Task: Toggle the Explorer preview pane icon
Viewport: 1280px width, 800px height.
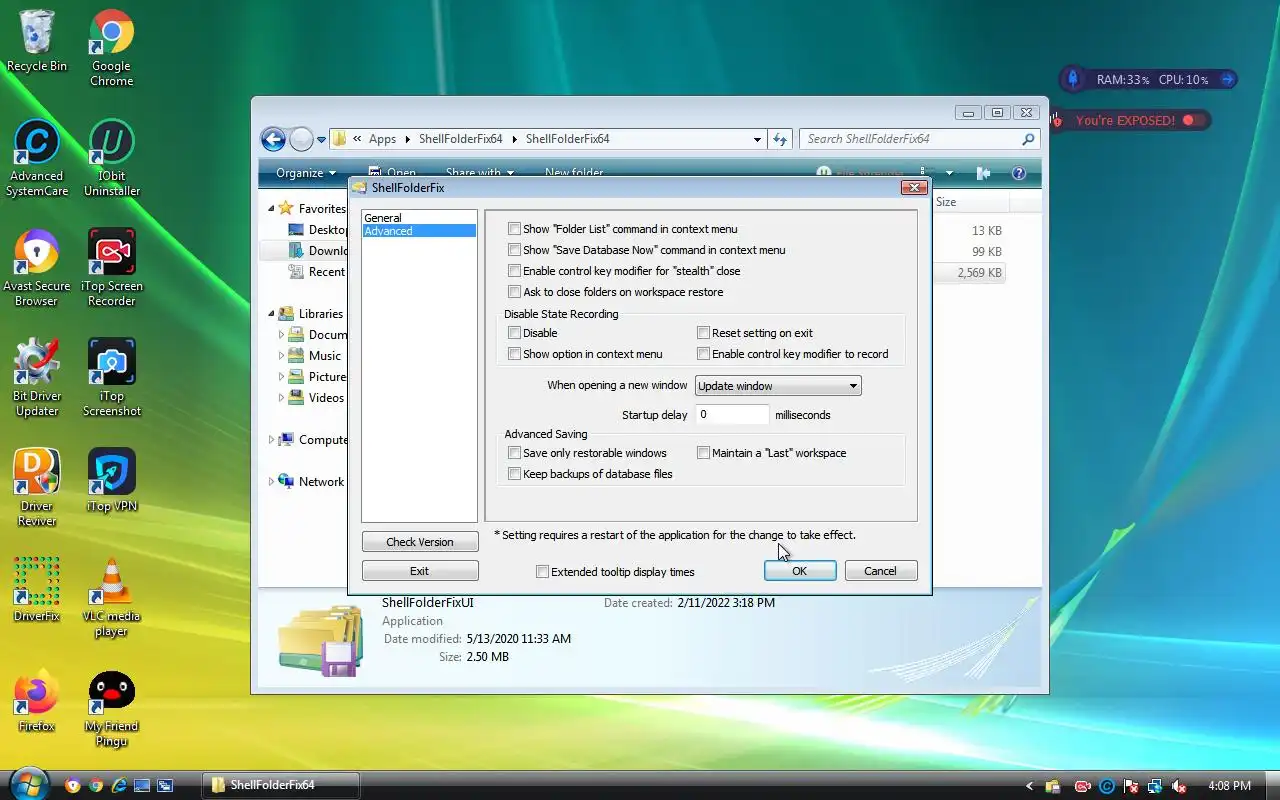Action: (x=983, y=173)
